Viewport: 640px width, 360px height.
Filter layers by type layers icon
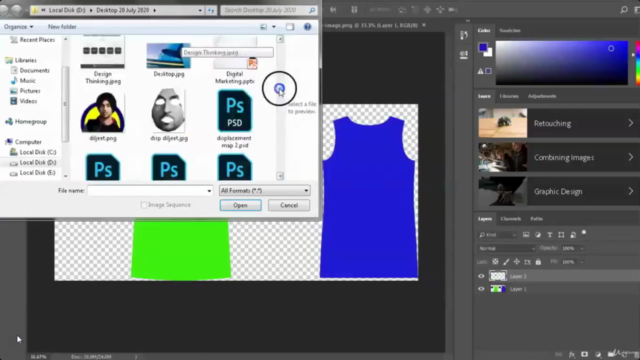[x=549, y=235]
